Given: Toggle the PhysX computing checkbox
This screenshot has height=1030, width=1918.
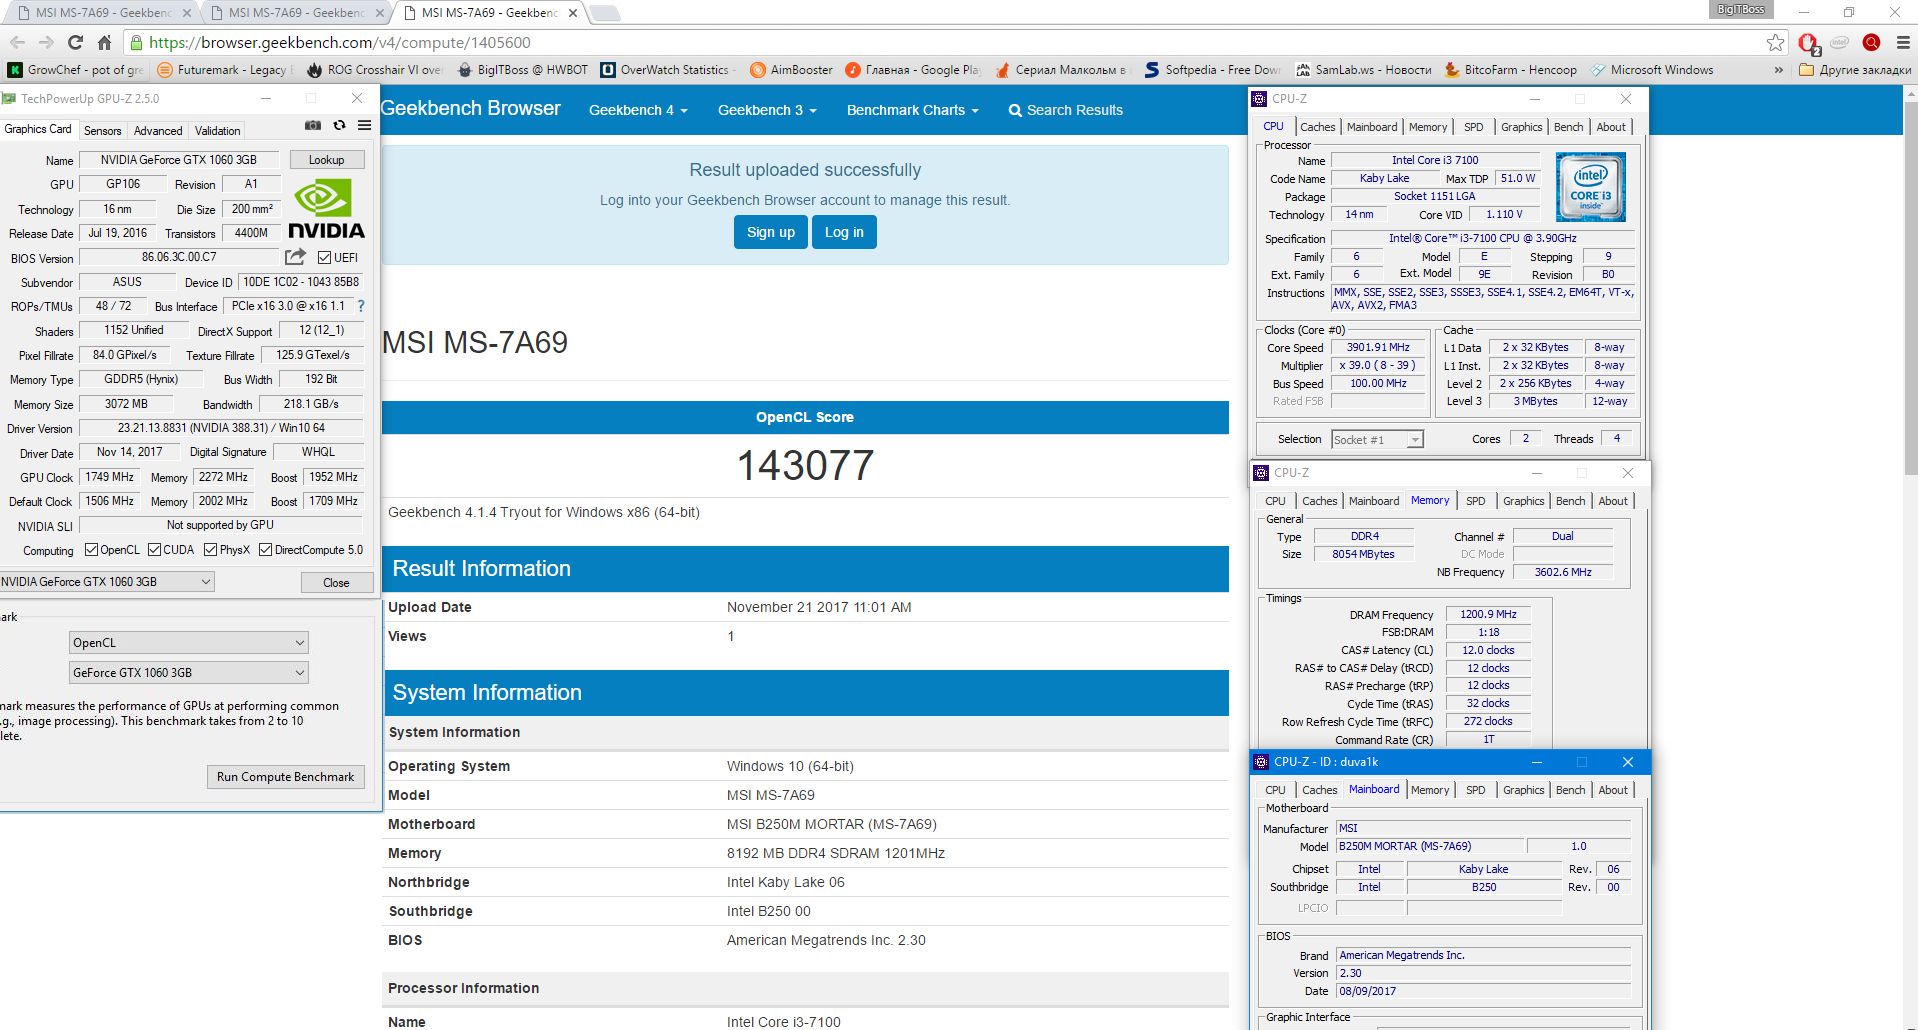Looking at the screenshot, I should click(210, 550).
